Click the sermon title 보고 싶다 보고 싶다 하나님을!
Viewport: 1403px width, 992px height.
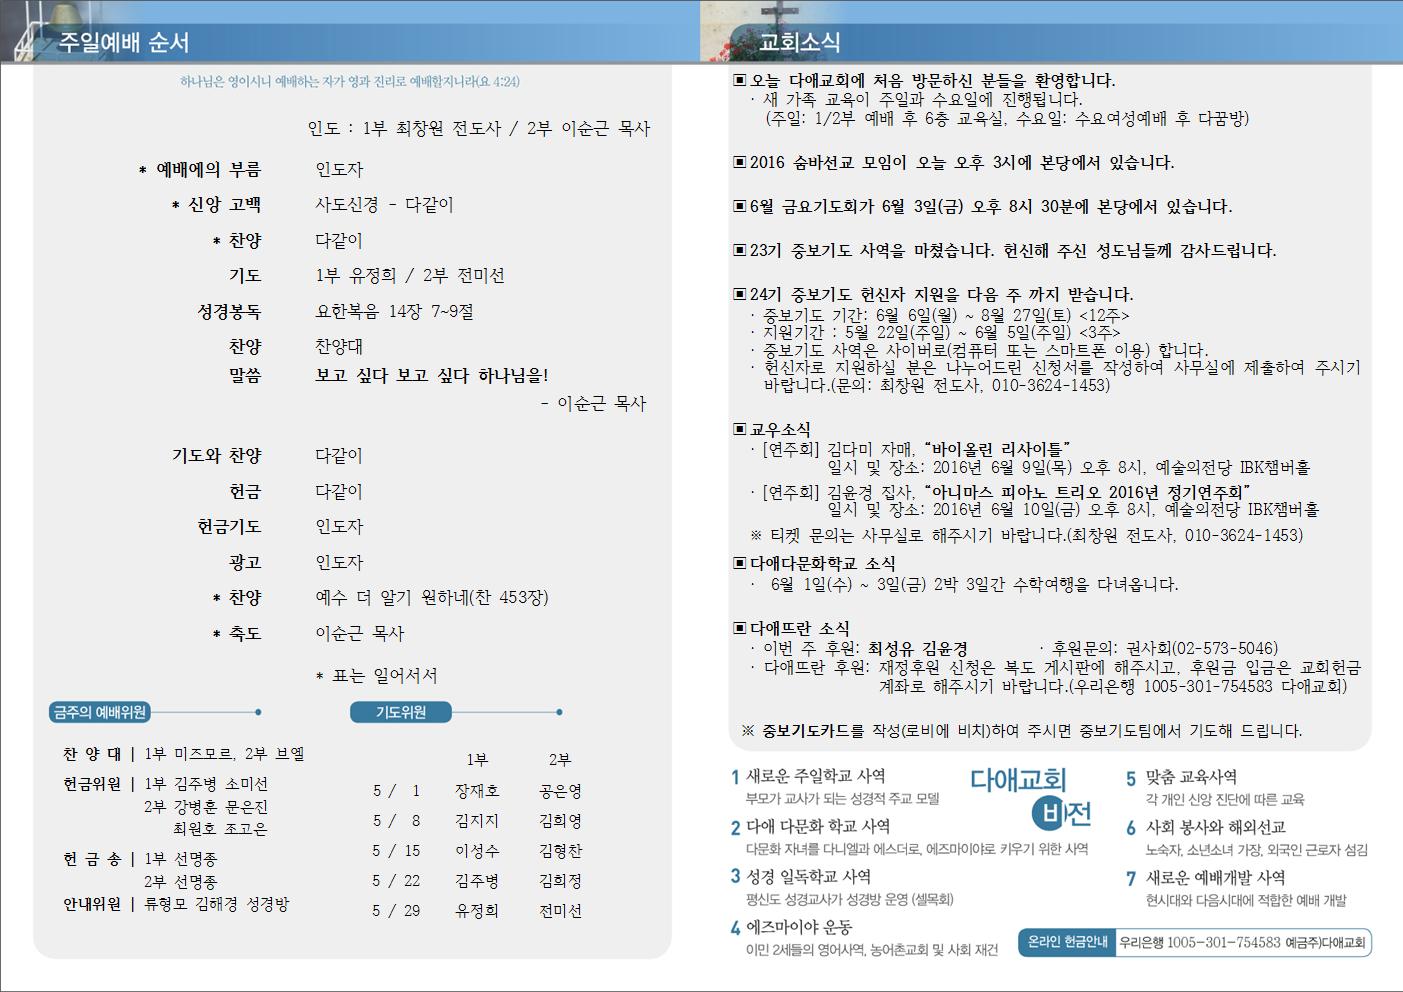(x=432, y=376)
